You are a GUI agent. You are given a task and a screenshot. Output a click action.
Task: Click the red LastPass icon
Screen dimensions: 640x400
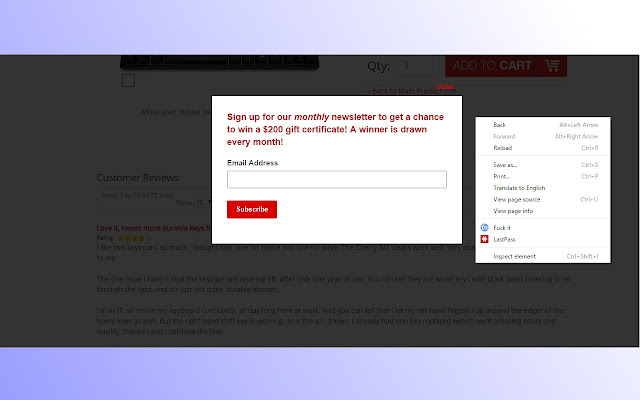[484, 239]
